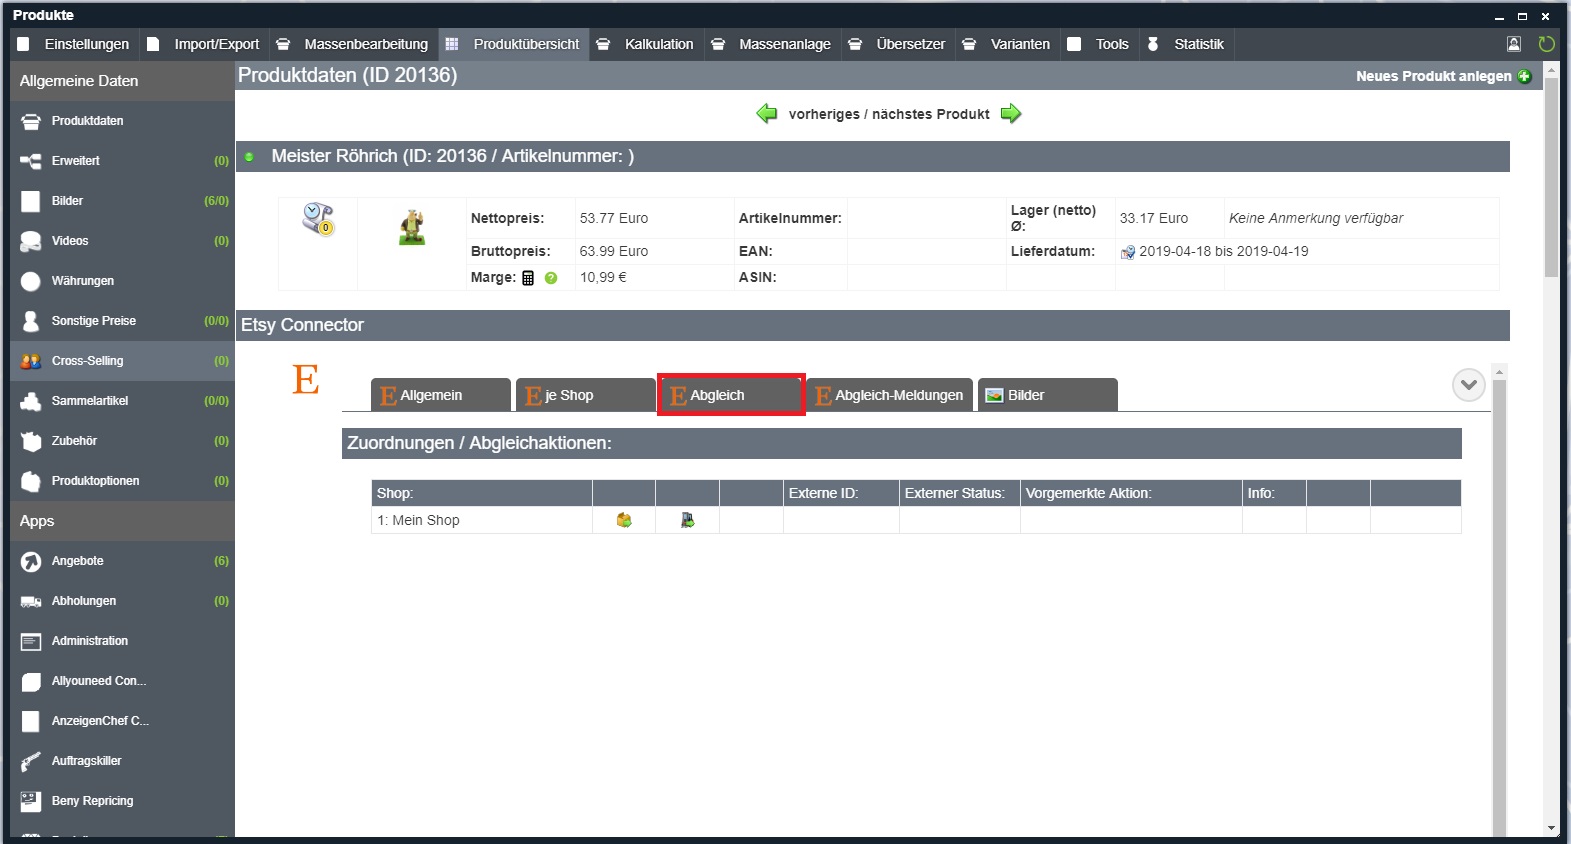Click the second action icon in Mein Shop row
This screenshot has width=1571, height=844.
pos(687,520)
